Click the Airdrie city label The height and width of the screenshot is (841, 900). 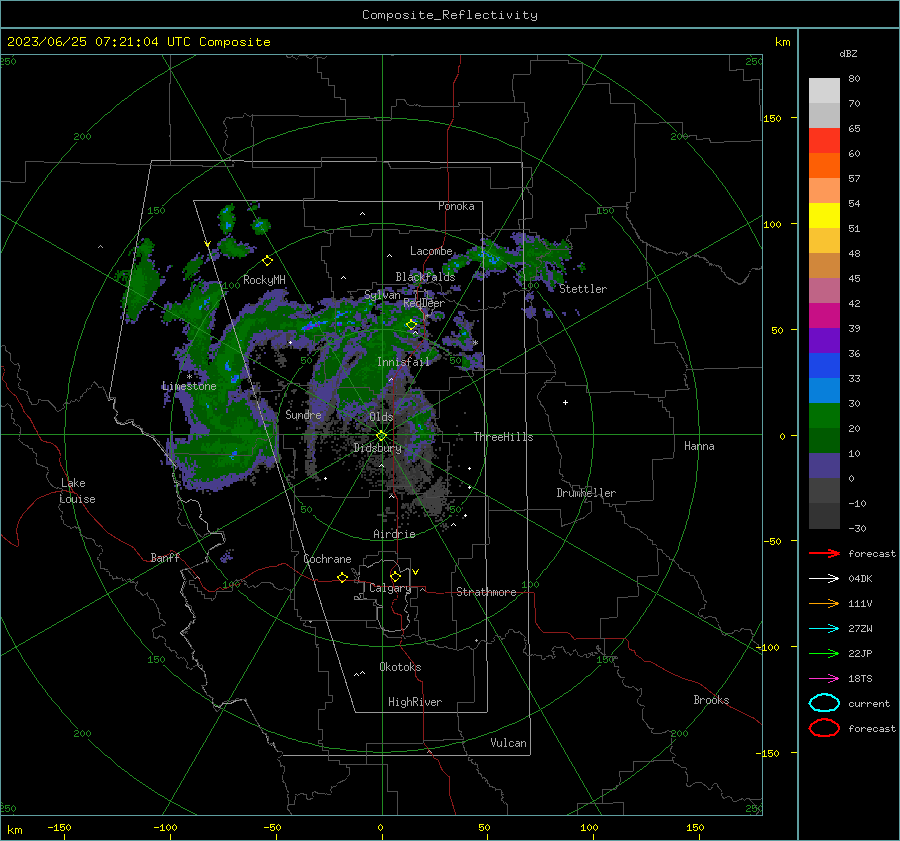click(394, 534)
